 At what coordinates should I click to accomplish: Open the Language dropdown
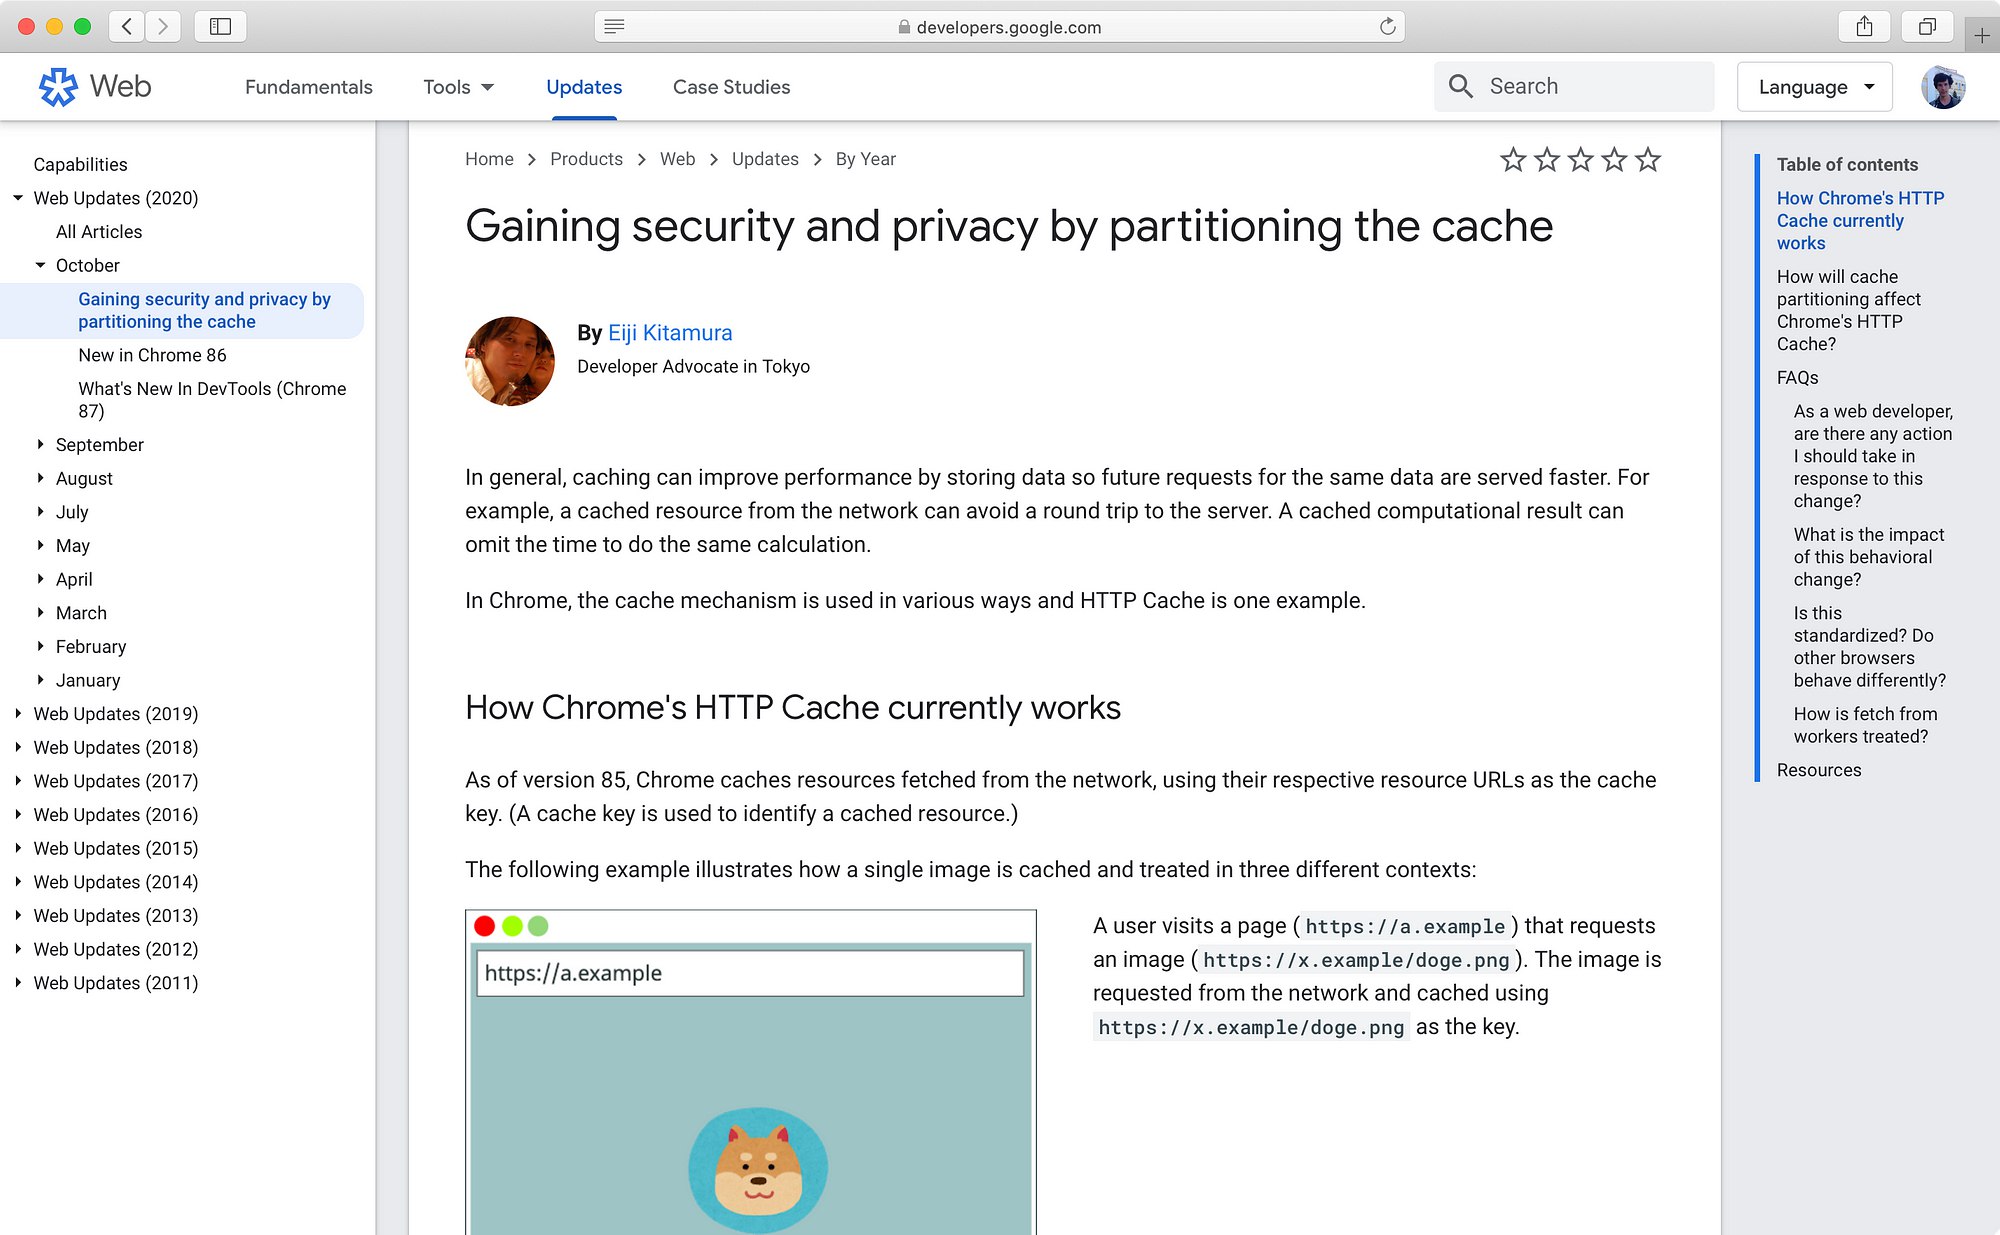click(x=1815, y=87)
